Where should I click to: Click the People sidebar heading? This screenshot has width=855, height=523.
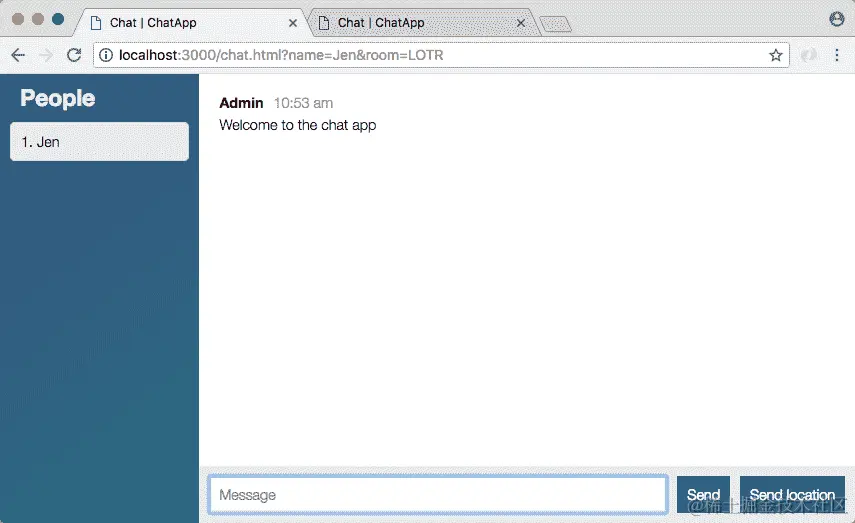pos(58,98)
